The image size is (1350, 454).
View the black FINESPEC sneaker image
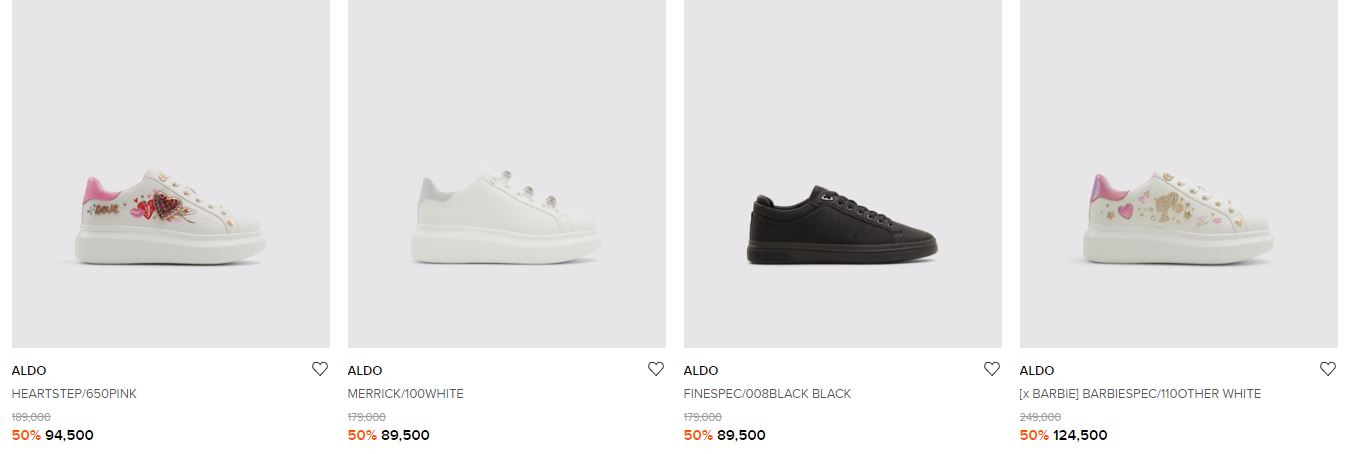click(843, 174)
